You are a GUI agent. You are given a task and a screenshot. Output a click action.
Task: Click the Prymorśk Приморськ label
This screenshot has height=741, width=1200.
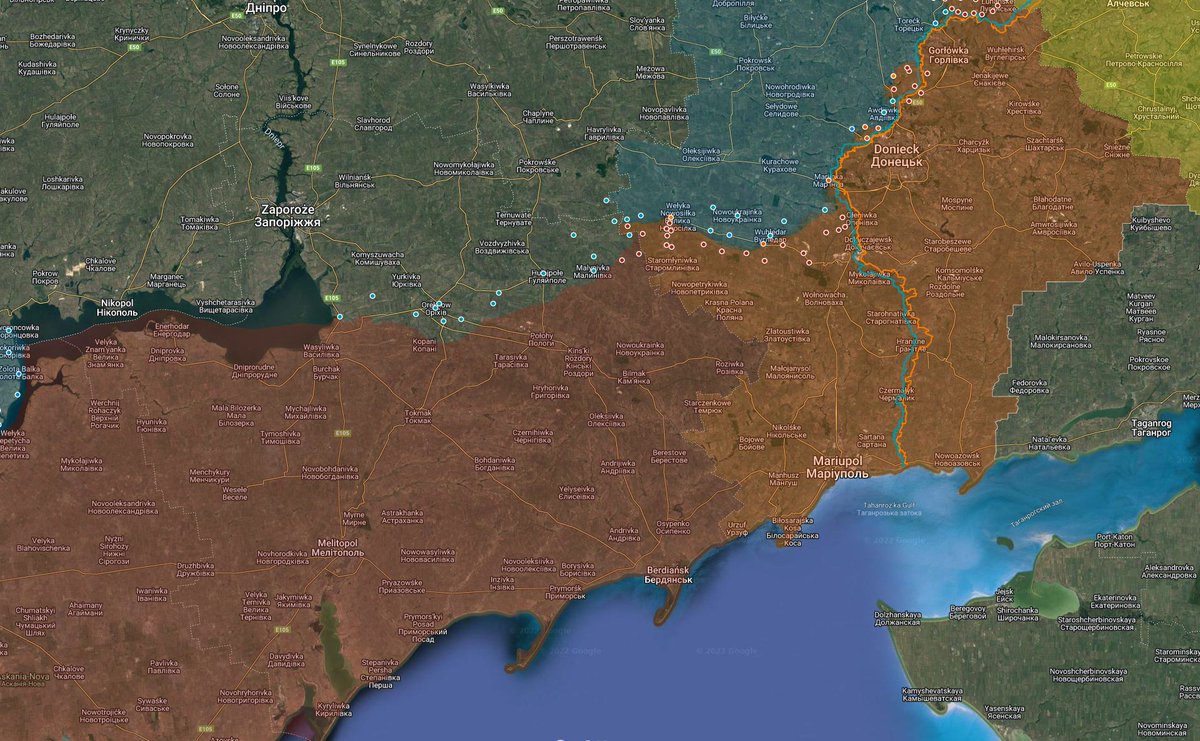(566, 592)
